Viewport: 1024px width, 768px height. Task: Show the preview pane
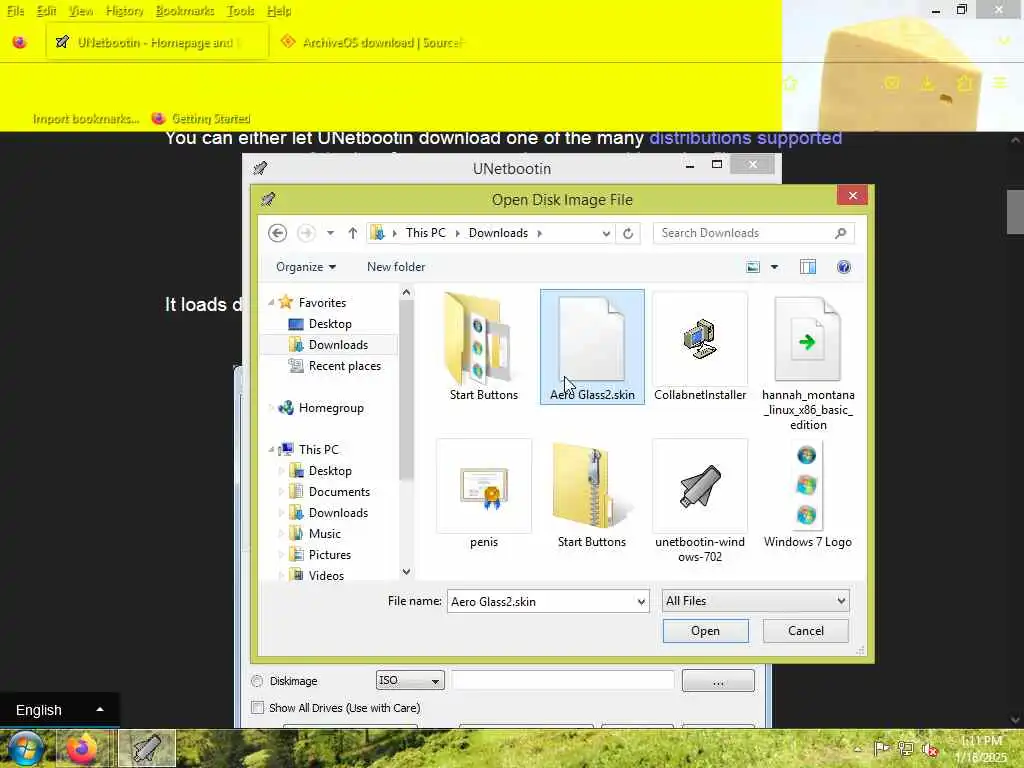pyautogui.click(x=808, y=267)
